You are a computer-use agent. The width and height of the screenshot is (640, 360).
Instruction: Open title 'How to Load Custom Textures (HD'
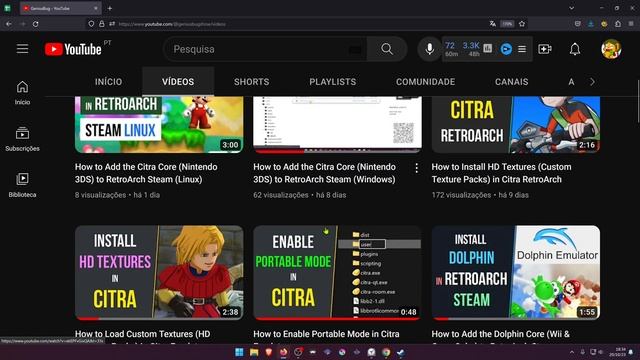point(143,334)
